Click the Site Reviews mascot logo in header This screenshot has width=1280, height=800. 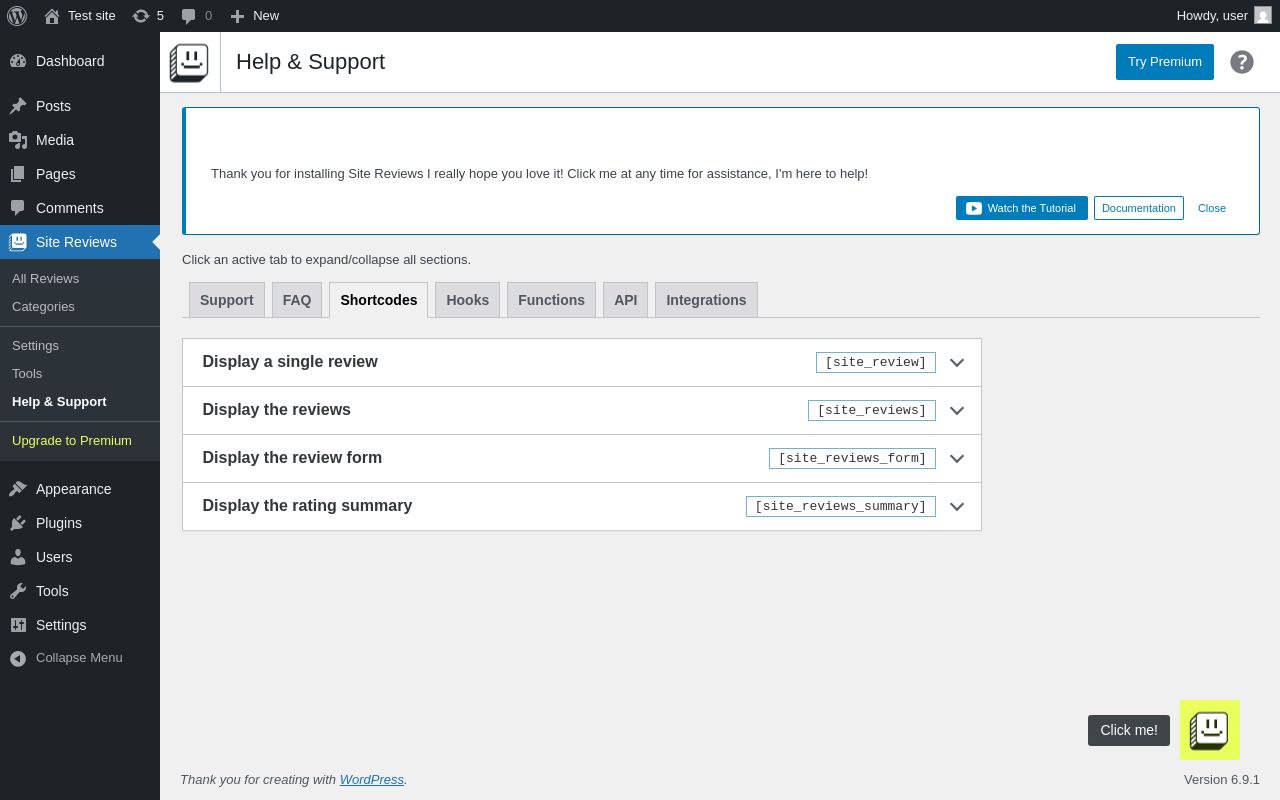pos(189,62)
